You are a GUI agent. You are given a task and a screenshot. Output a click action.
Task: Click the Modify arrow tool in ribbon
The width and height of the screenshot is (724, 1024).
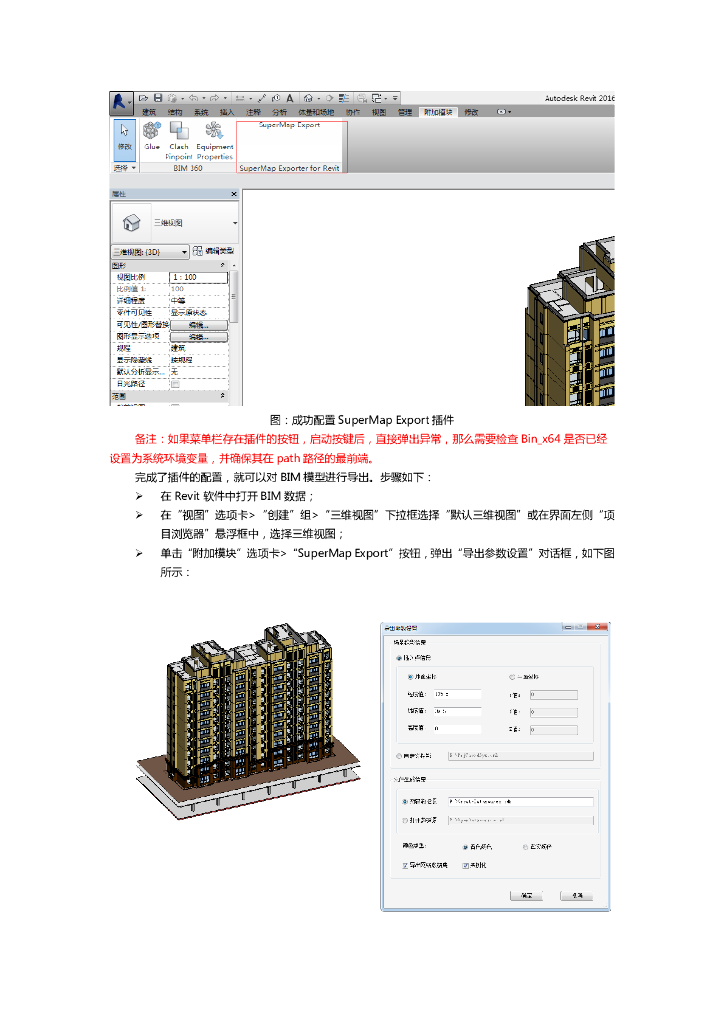pyautogui.click(x=125, y=140)
